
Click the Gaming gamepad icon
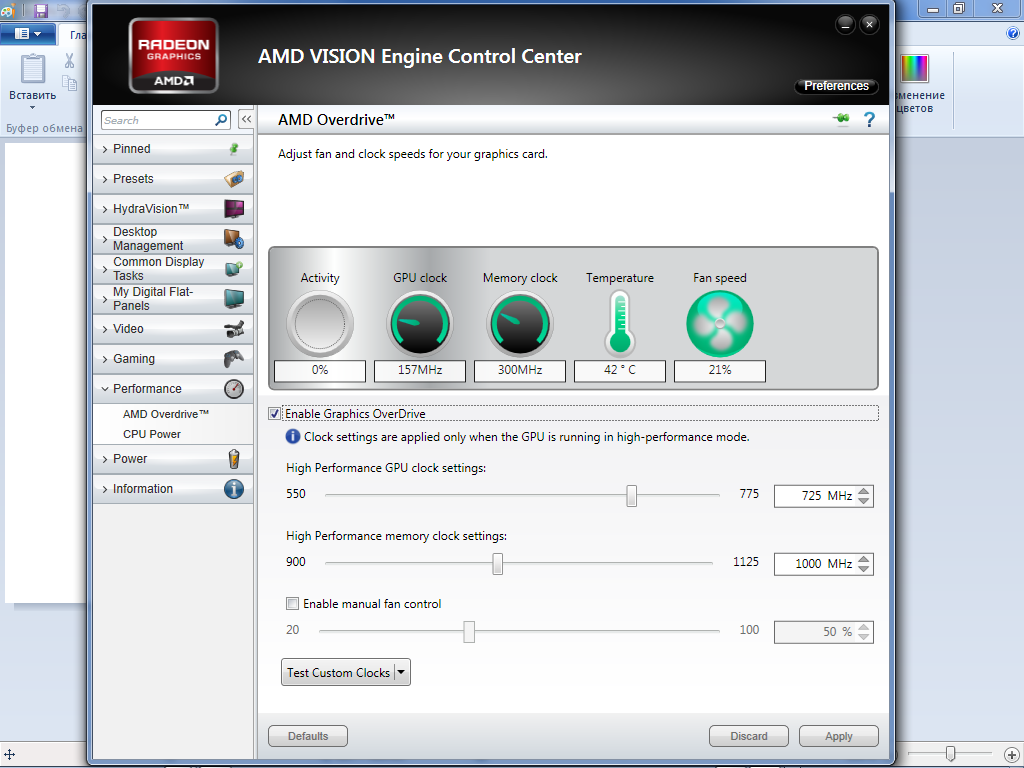point(233,359)
